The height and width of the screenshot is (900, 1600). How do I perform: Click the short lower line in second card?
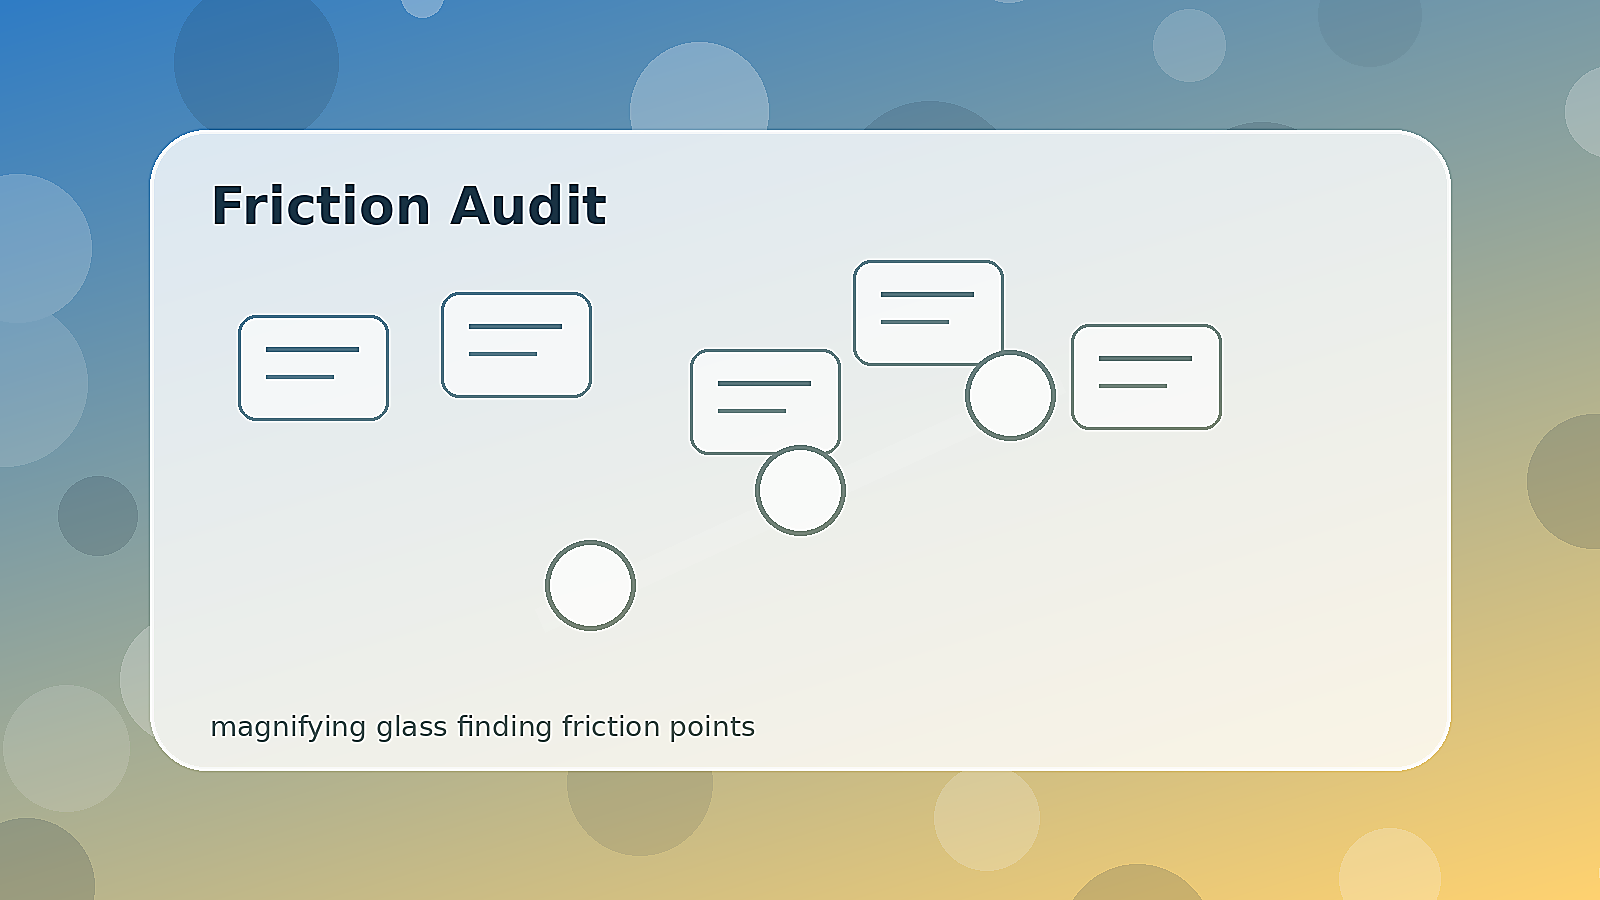[x=503, y=354]
